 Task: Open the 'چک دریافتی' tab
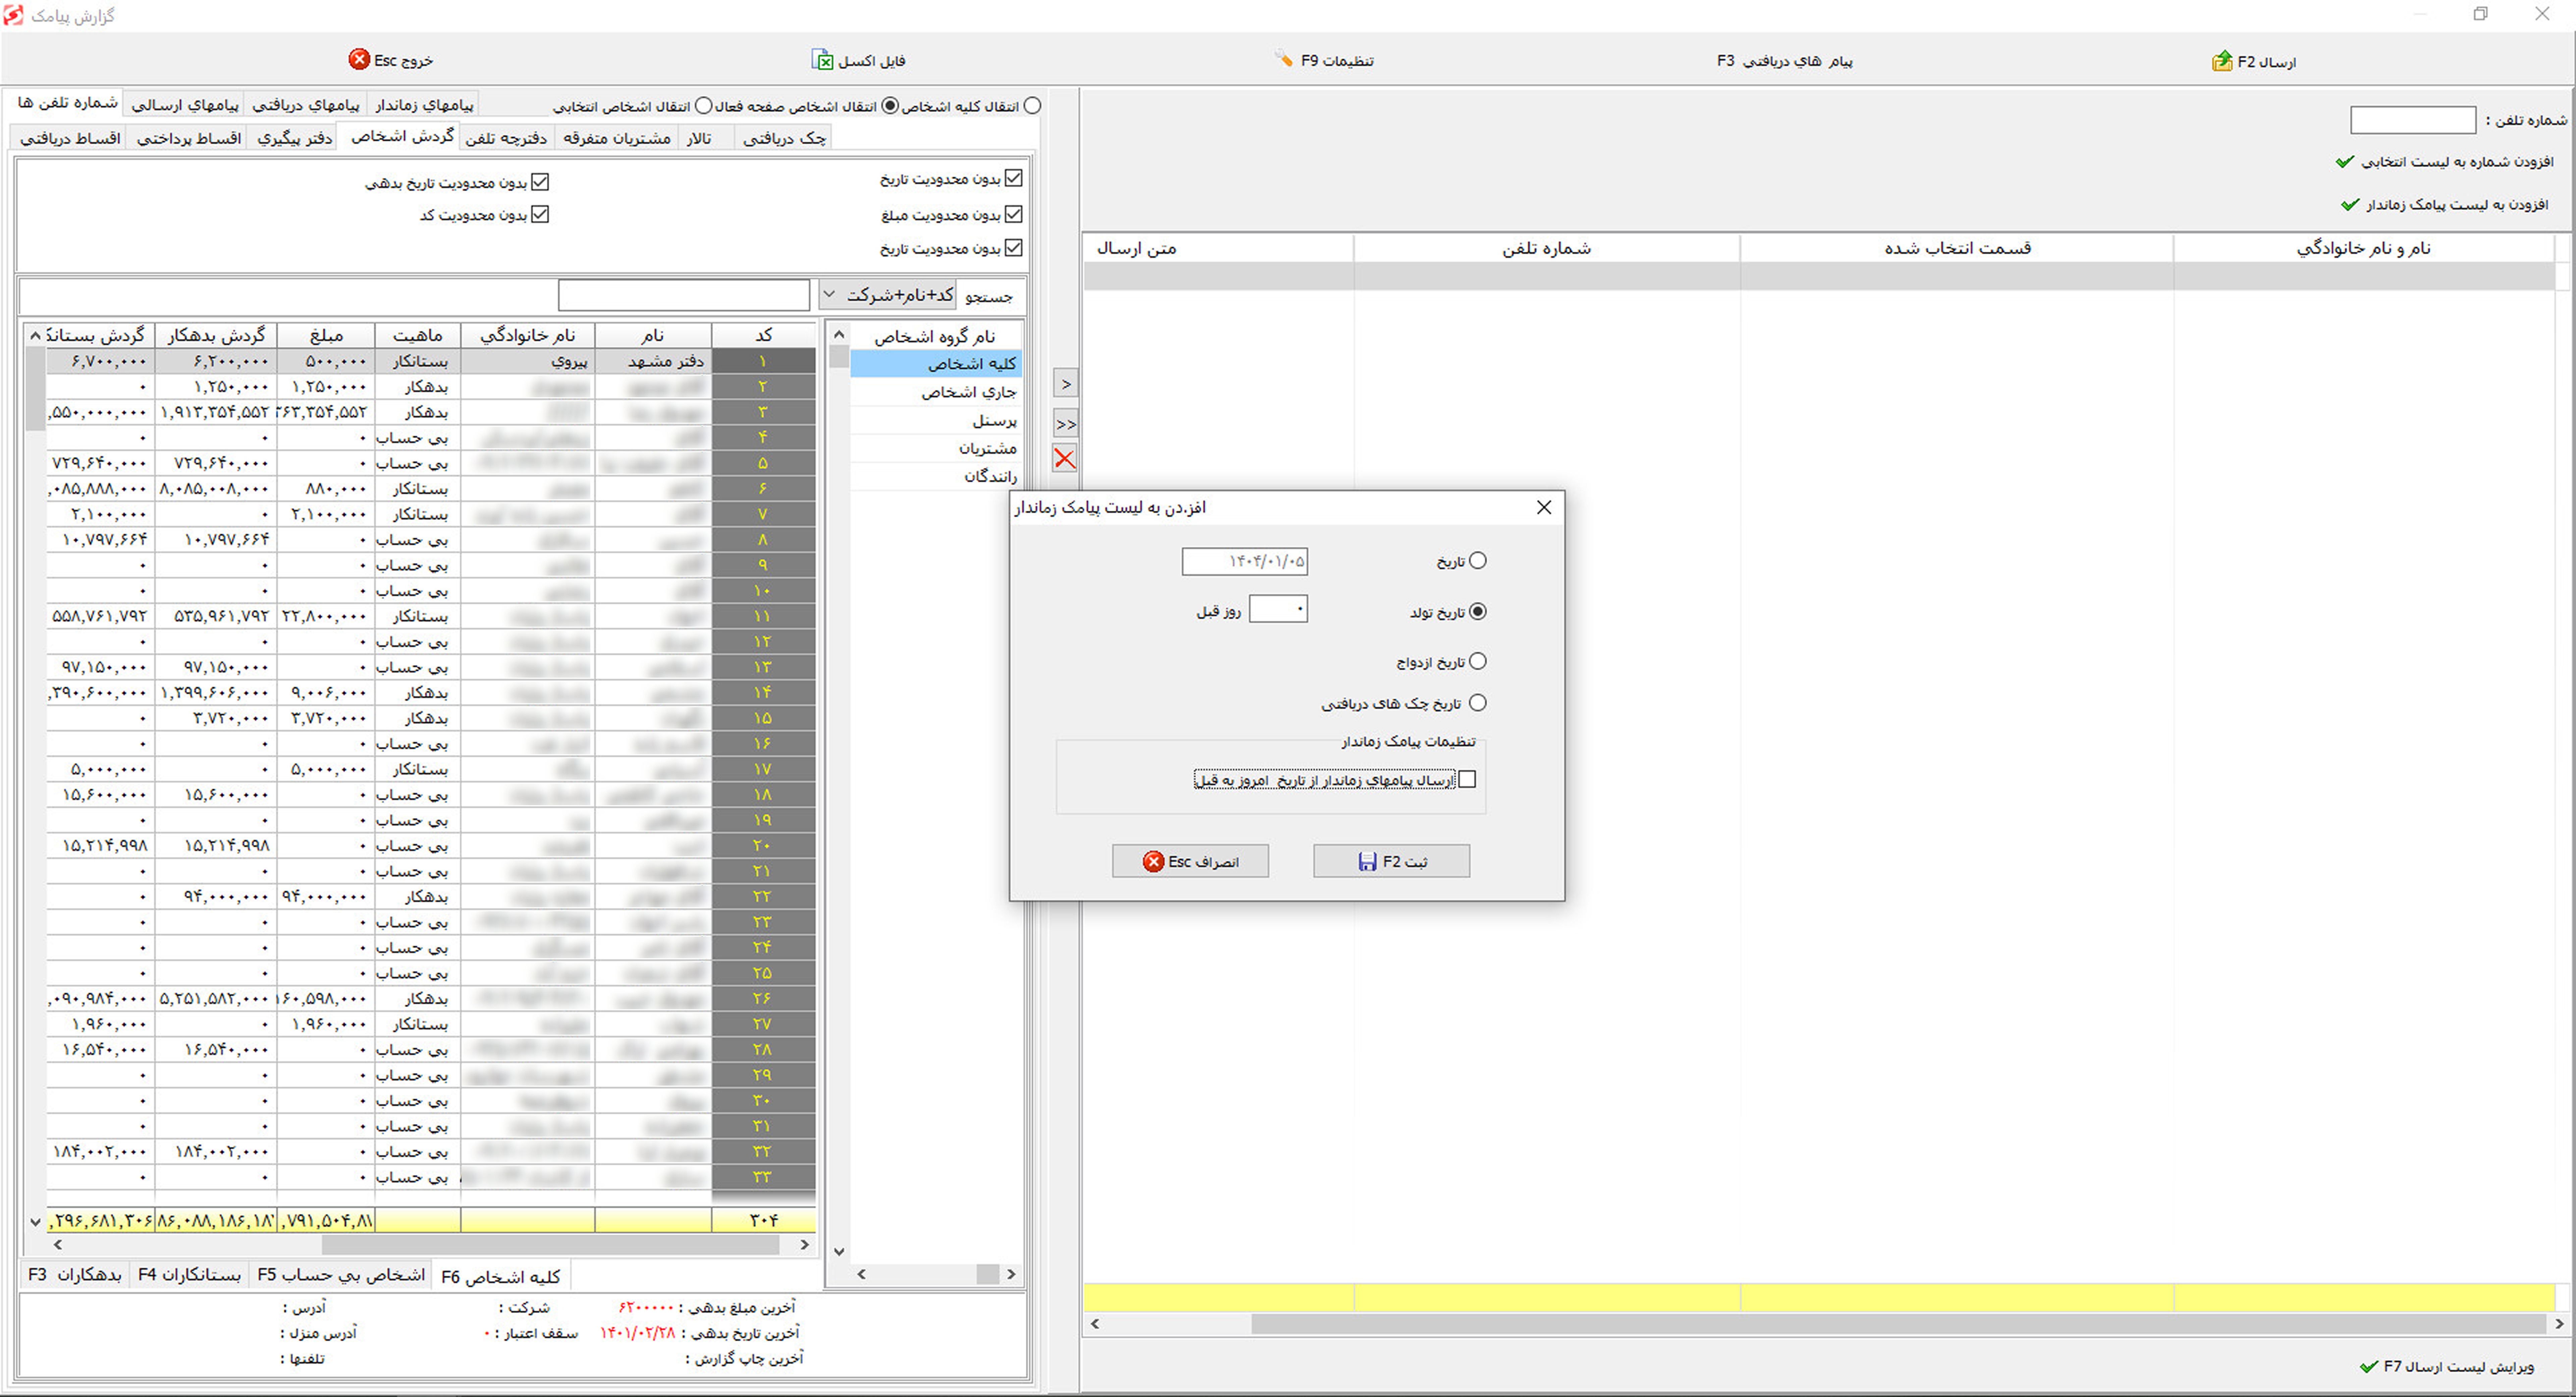784,138
